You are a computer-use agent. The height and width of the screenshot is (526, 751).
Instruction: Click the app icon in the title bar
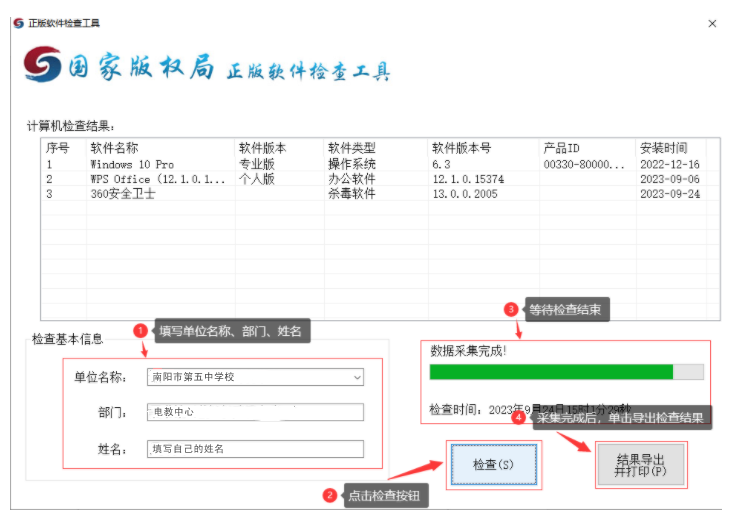18,23
